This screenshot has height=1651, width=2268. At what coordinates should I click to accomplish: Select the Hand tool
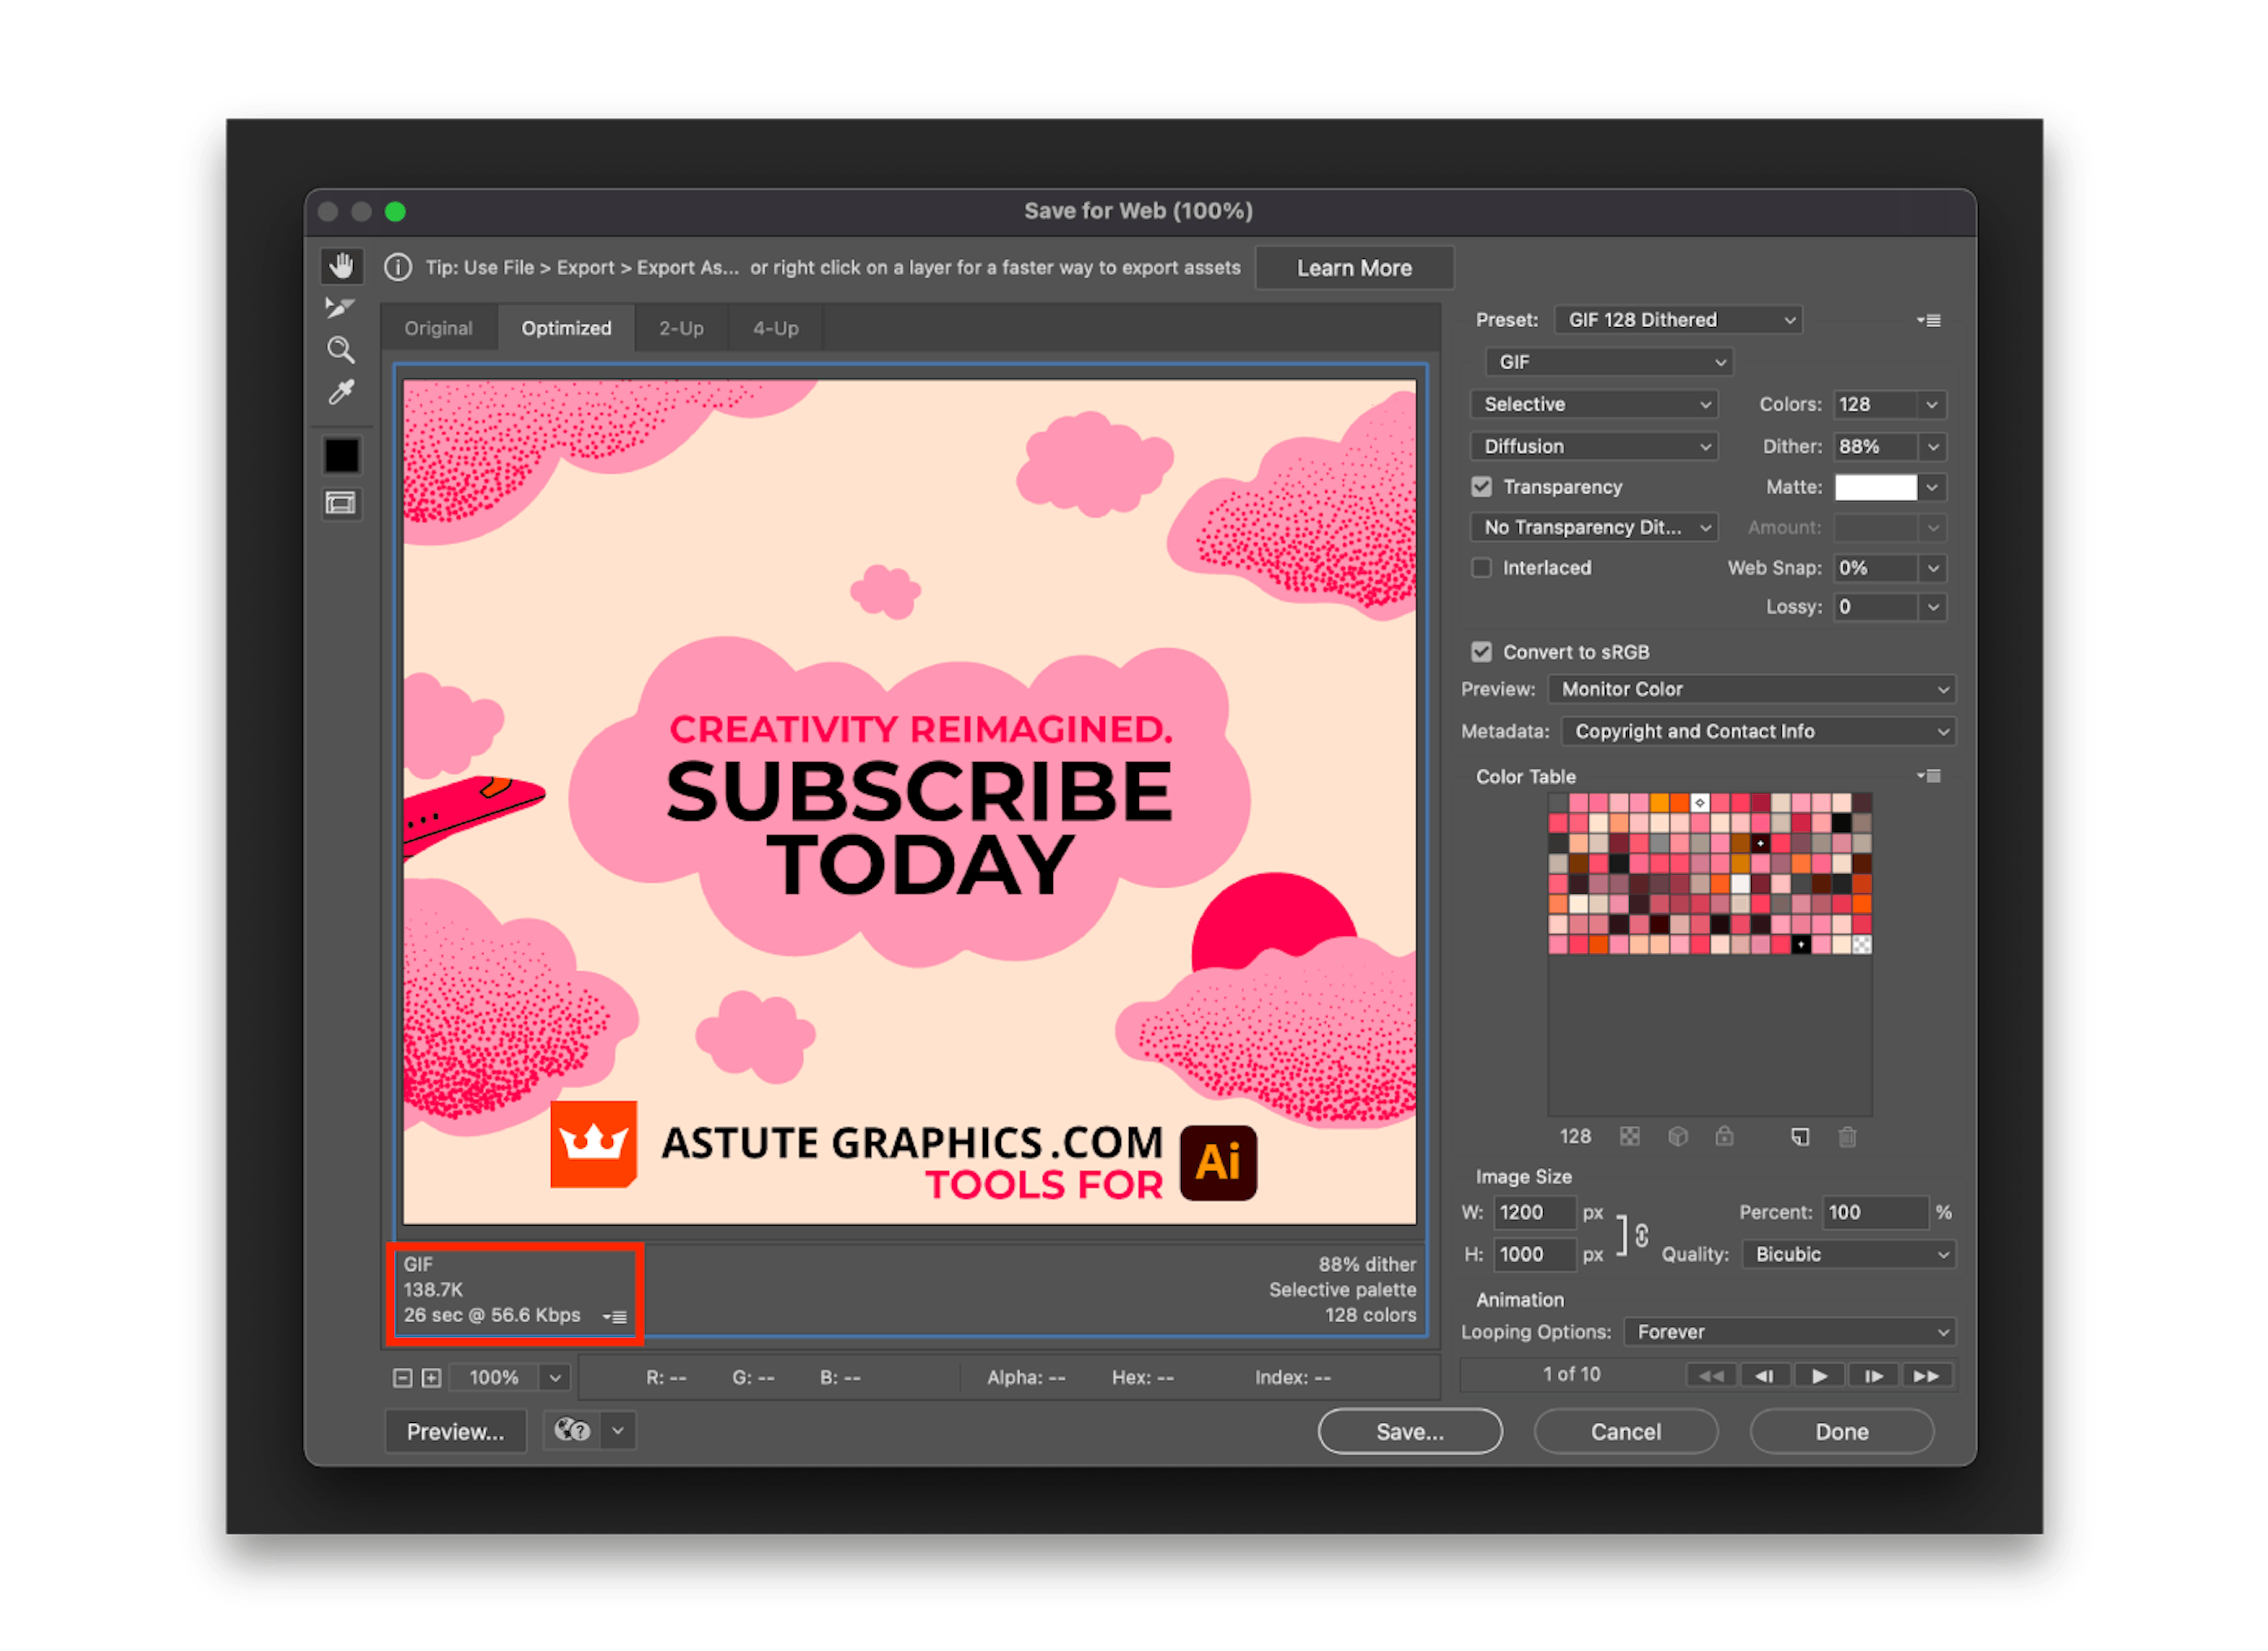pyautogui.click(x=342, y=266)
